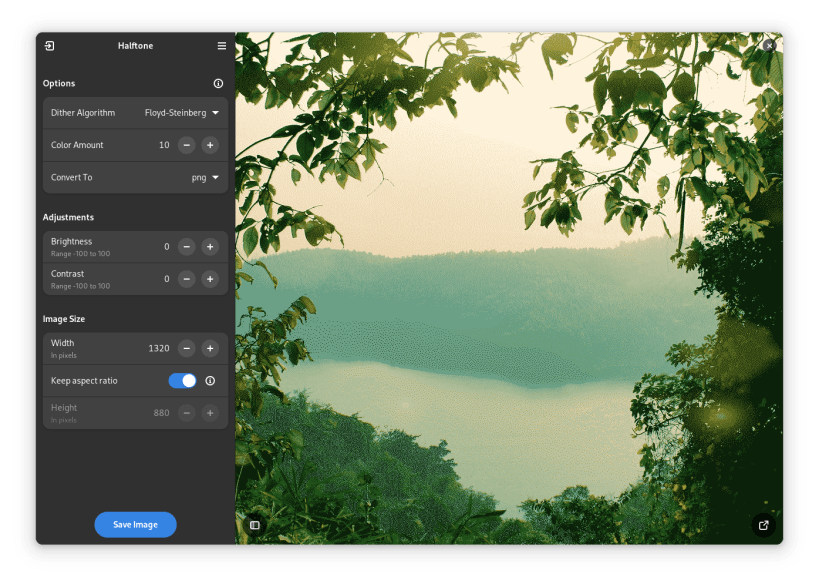Show Options info icon

pos(218,84)
